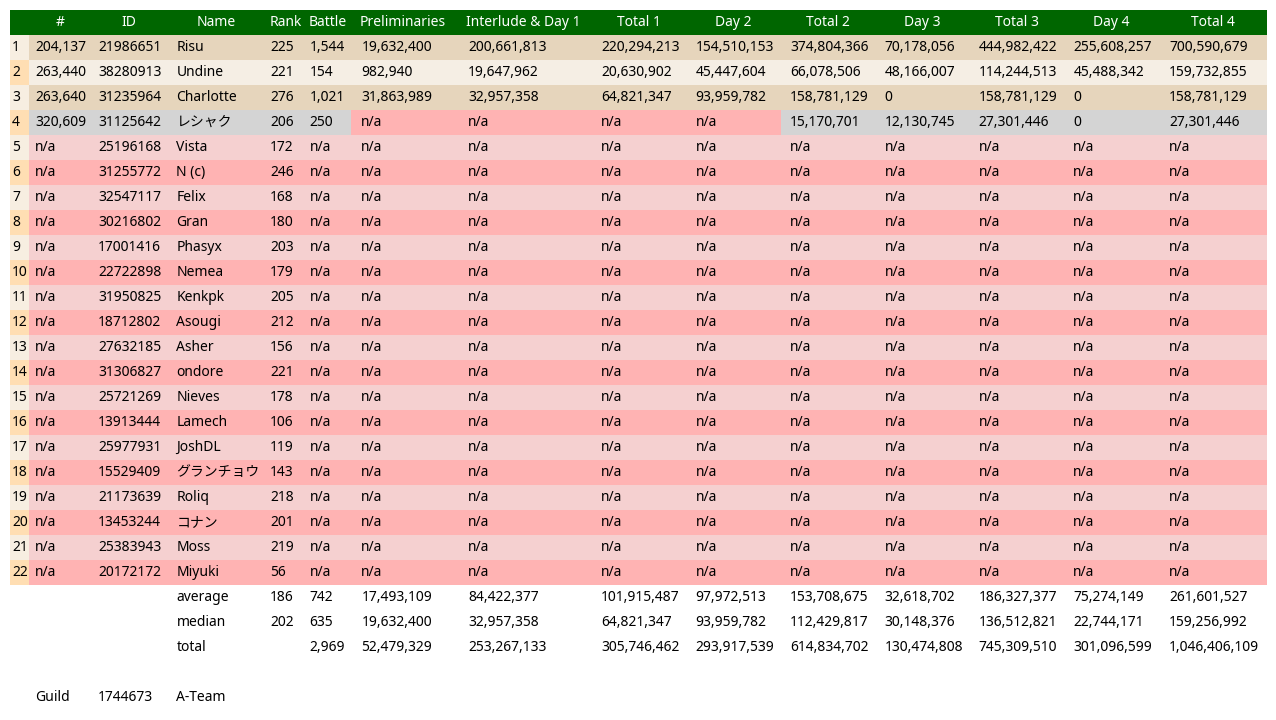Select the name cell Asougi
Screen dimensions: 1276x720
point(199,322)
